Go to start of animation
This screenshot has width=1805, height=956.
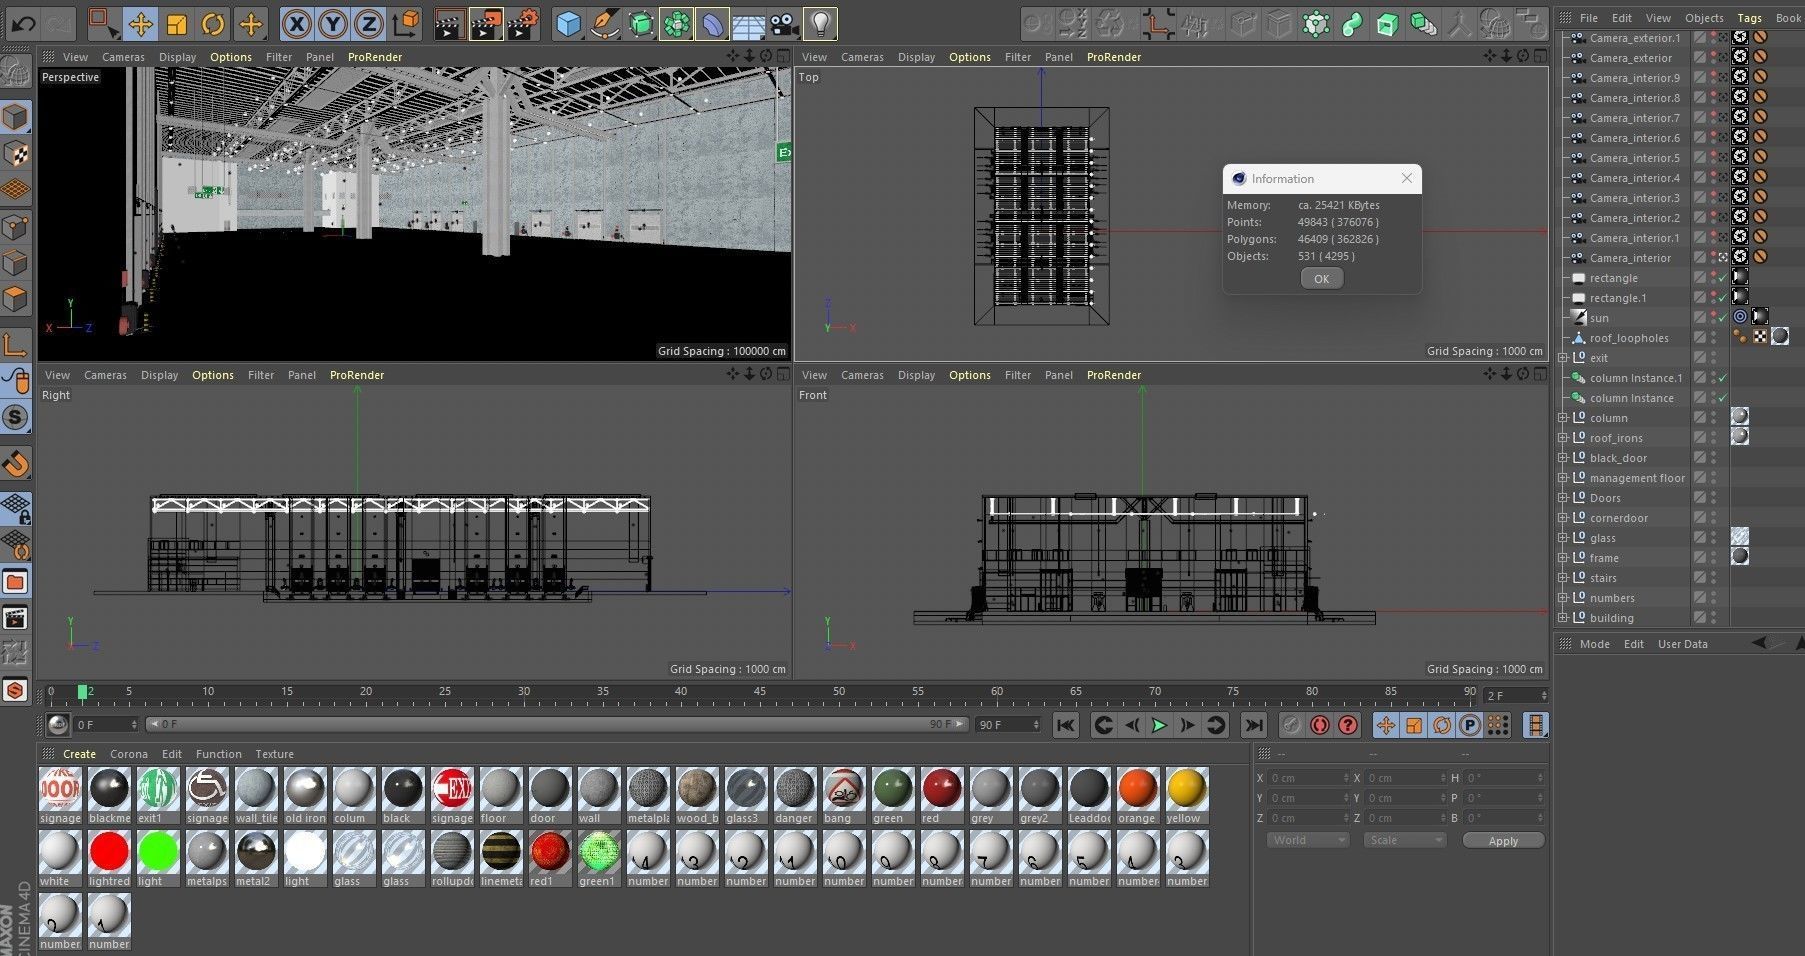[x=1066, y=725]
